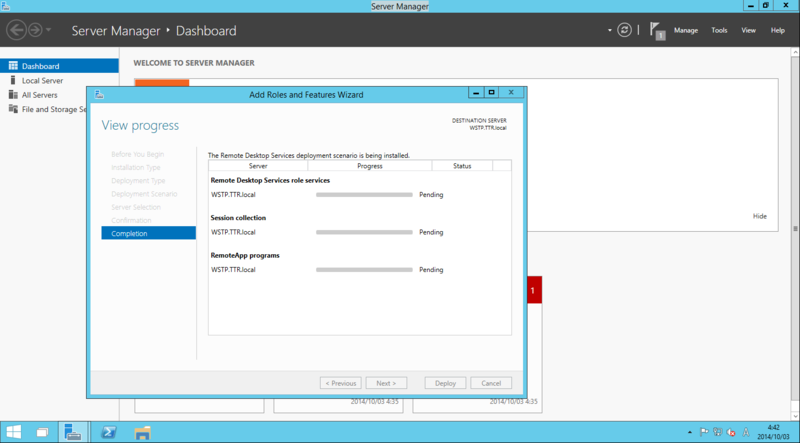This screenshot has height=443, width=800.
Task: Click Pending status for RemoteApp programs
Action: pos(431,269)
